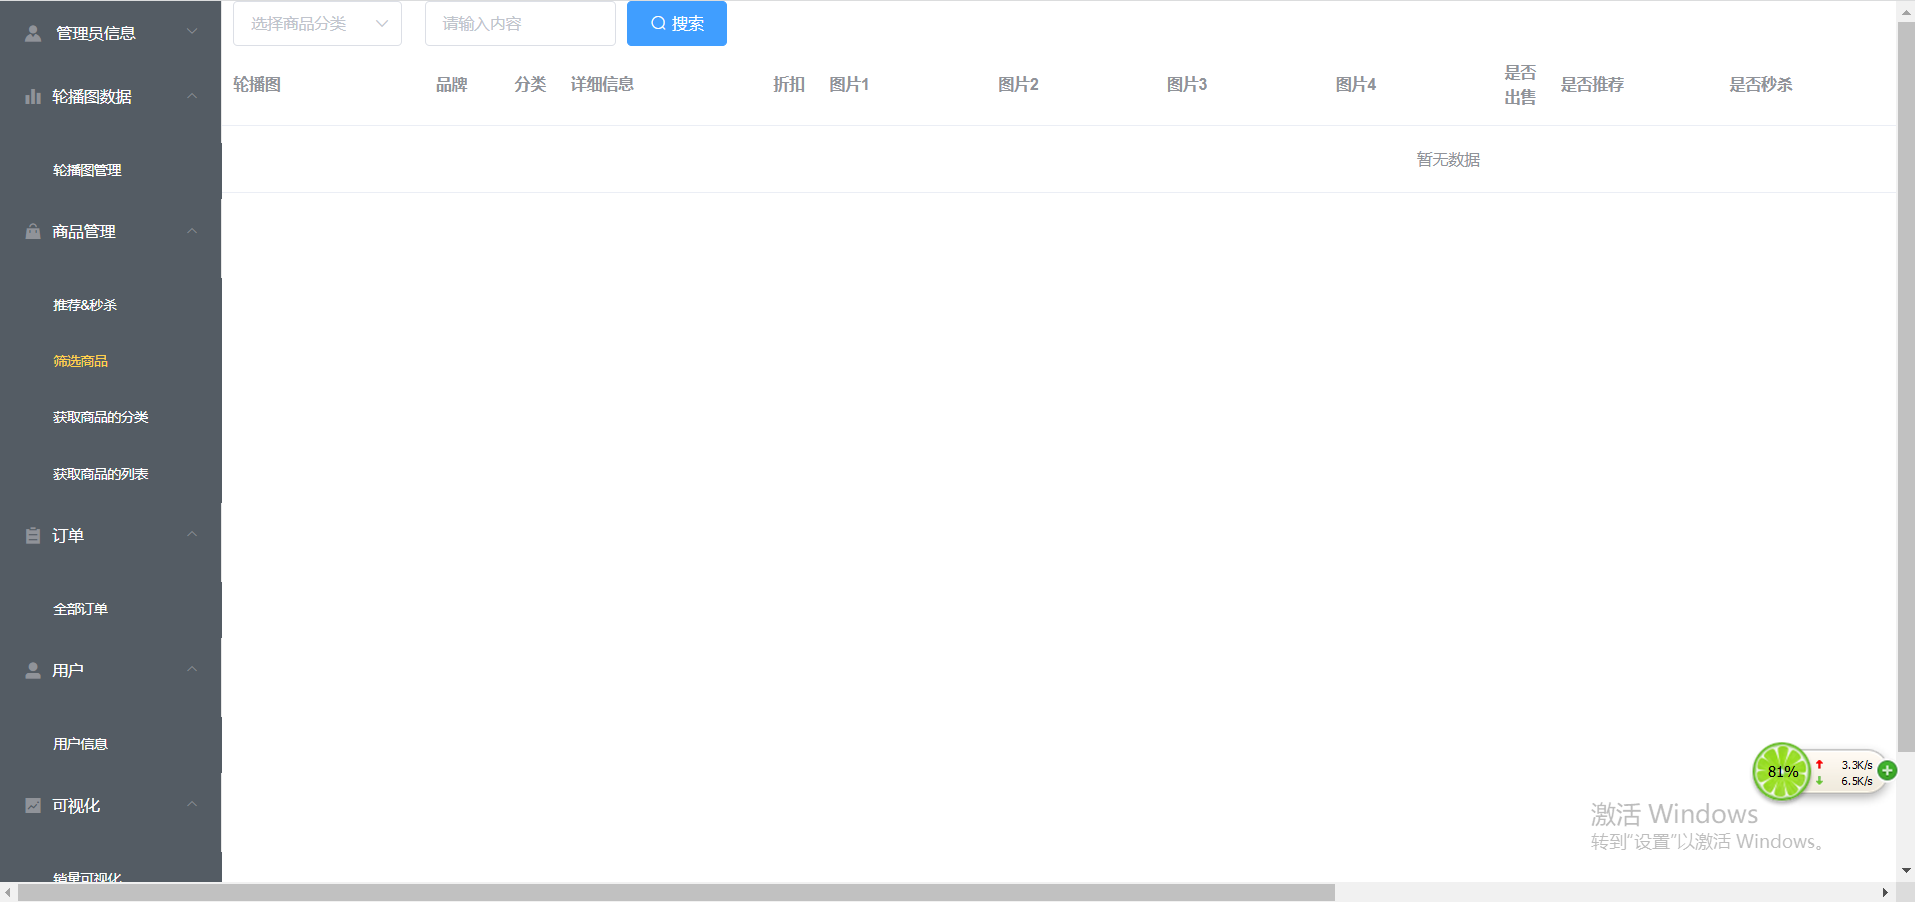The height and width of the screenshot is (902, 1915).
Task: Click the 是否推荐 column header
Action: [1593, 84]
